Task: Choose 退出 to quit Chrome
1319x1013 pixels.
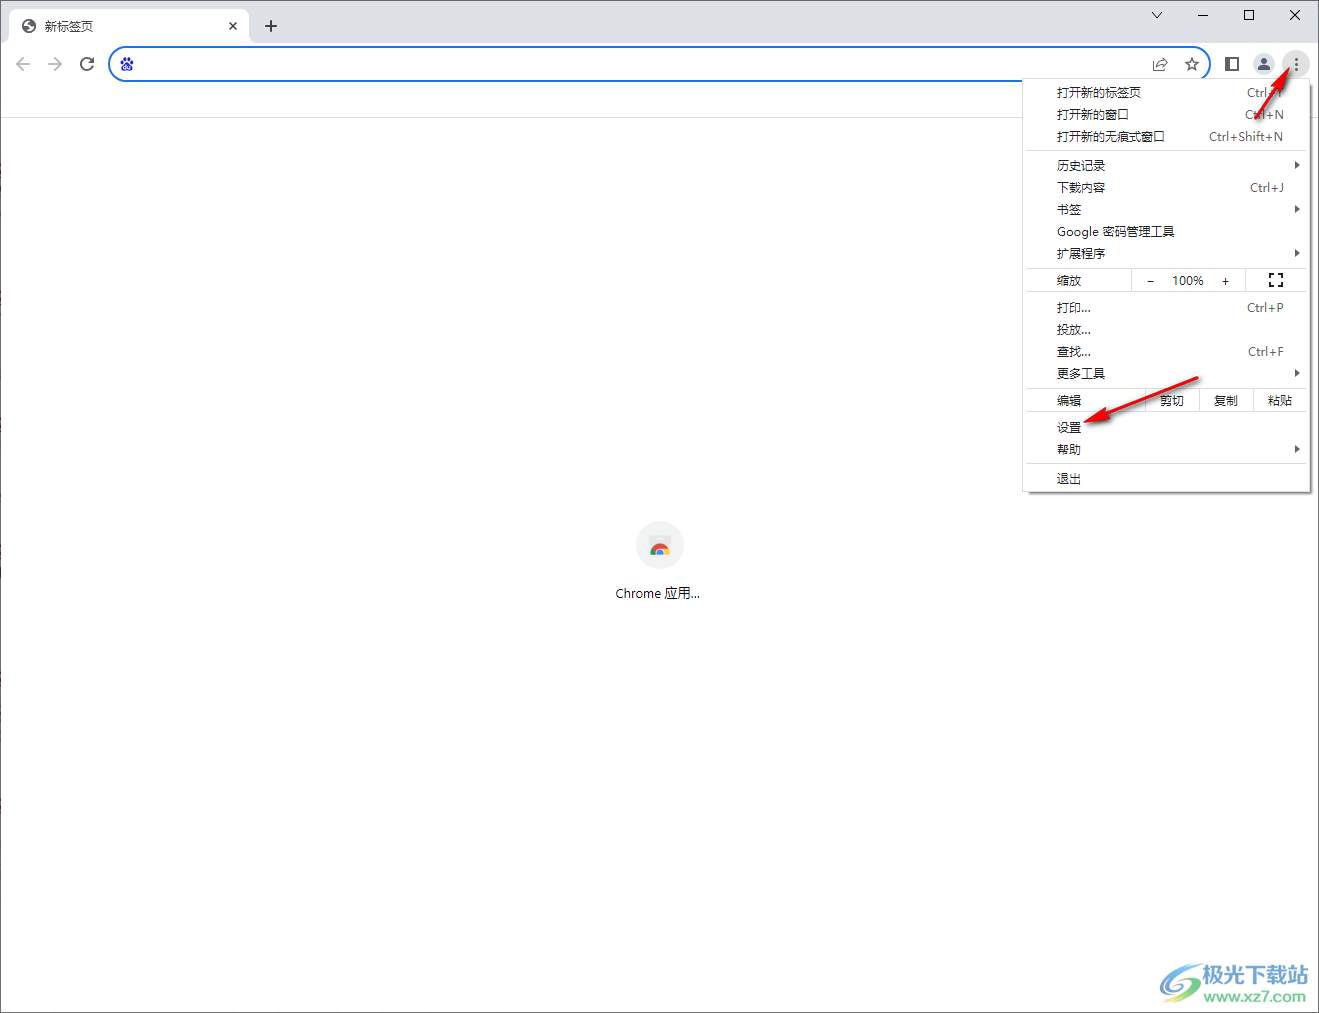Action: point(1166,479)
